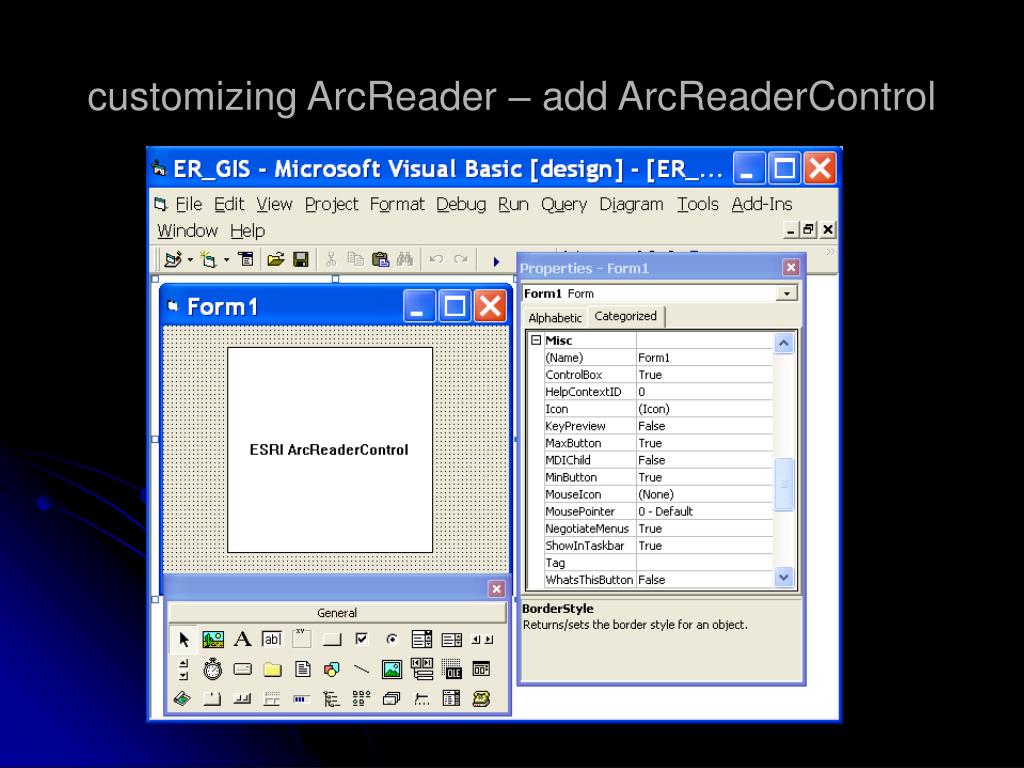Image resolution: width=1024 pixels, height=768 pixels.
Task: Click Properties scrollbar down arrow
Action: pos(784,577)
